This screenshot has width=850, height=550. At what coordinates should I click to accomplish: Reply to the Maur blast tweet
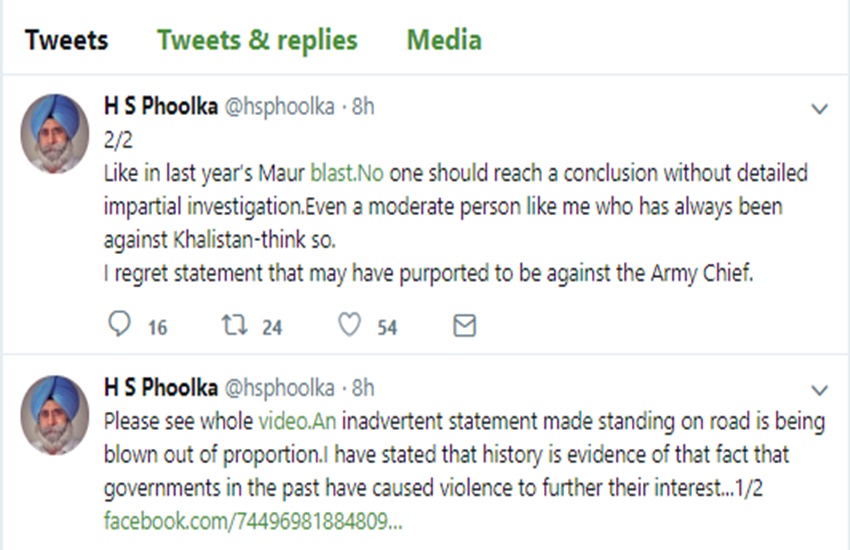[x=119, y=326]
